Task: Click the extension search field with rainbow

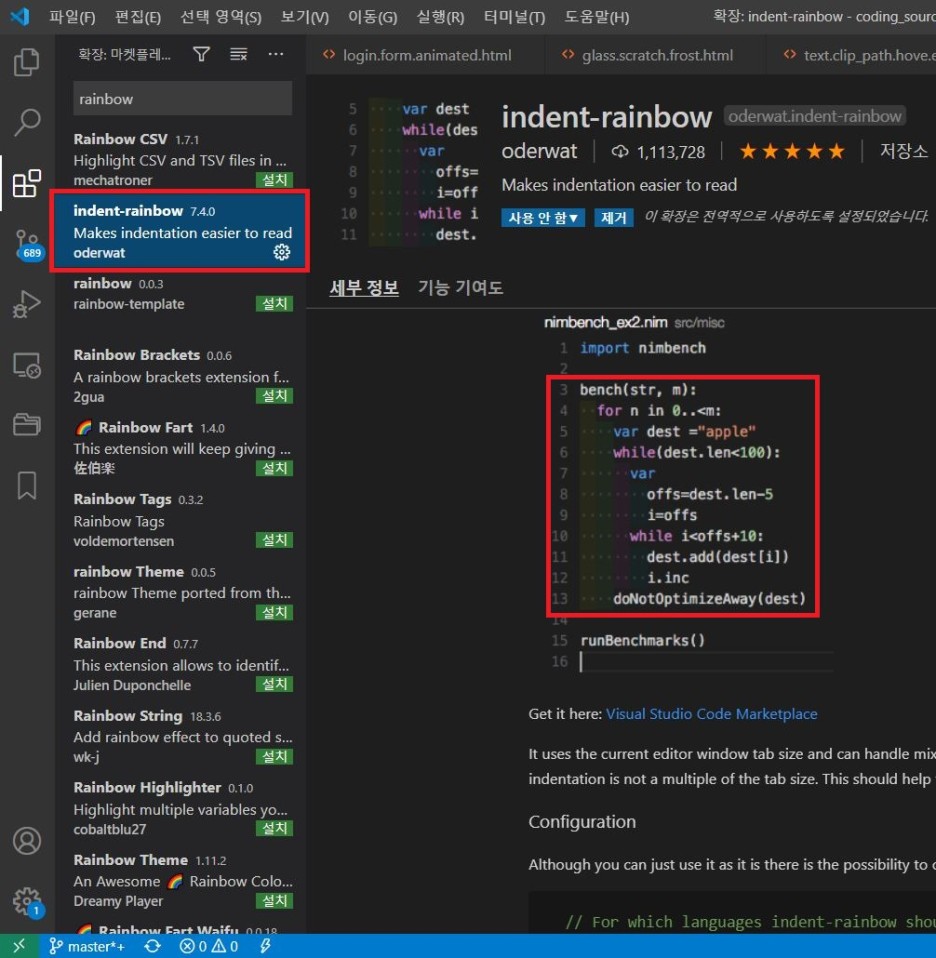Action: [x=183, y=98]
